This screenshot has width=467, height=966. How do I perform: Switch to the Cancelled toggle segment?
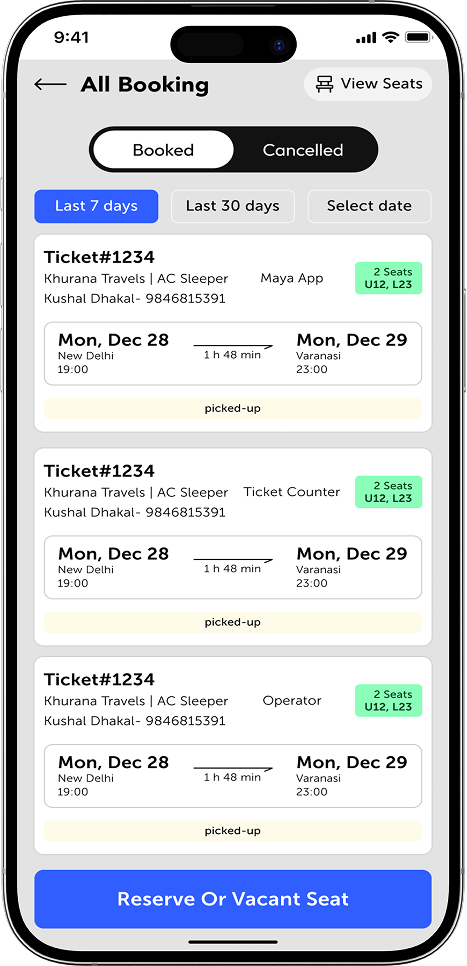click(303, 150)
